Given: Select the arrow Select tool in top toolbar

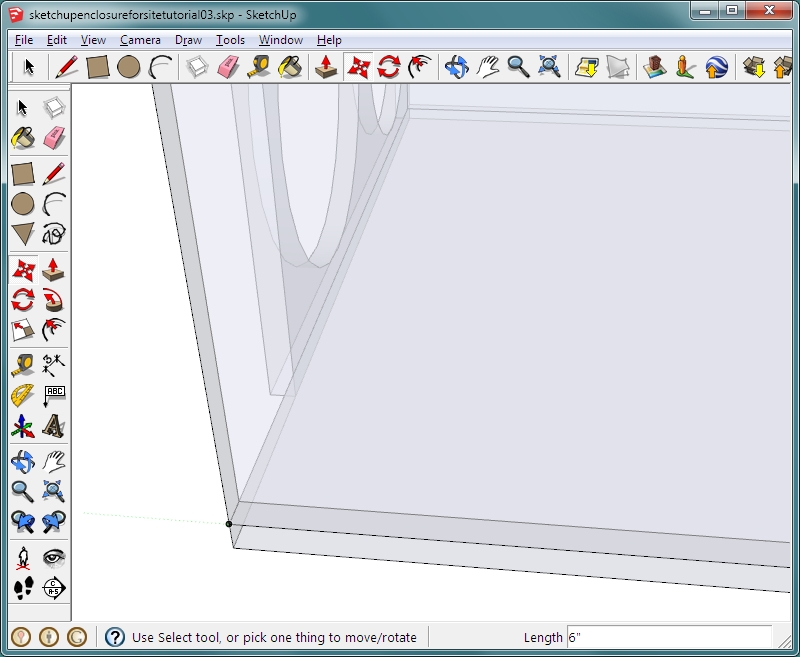Looking at the screenshot, I should point(29,67).
